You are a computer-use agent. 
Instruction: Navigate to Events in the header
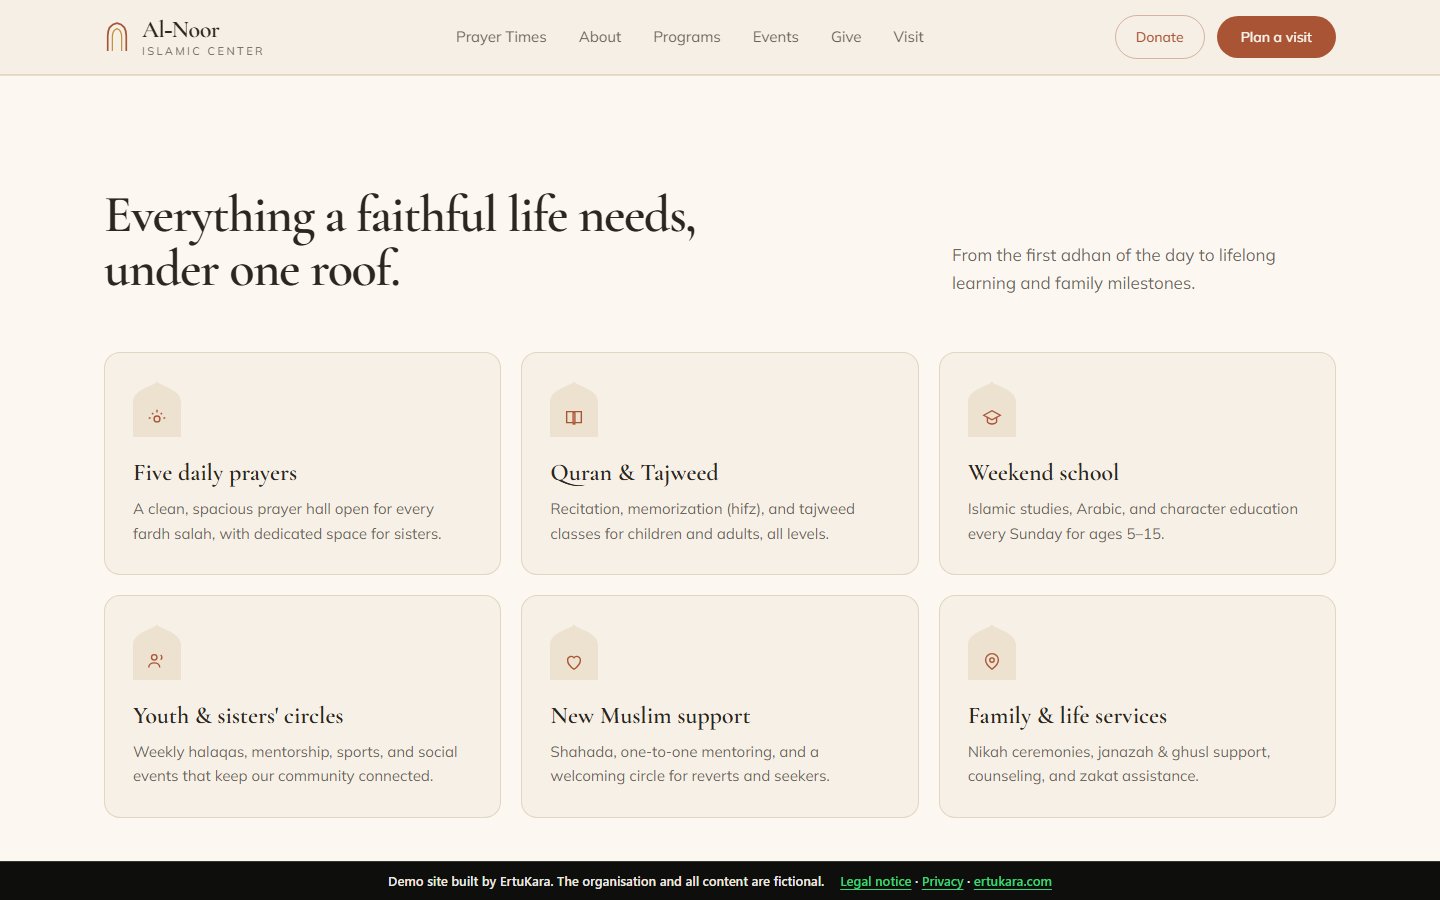pos(776,37)
